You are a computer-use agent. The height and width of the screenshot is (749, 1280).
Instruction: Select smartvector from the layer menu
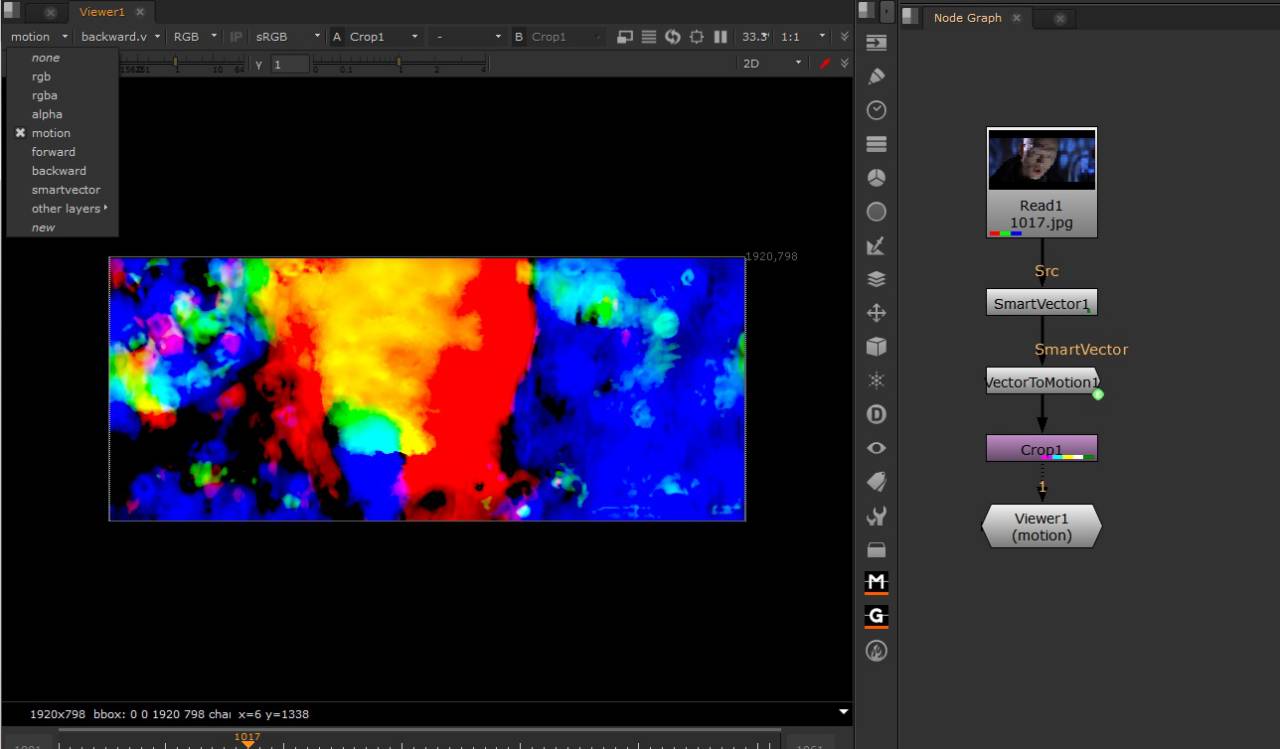coord(66,190)
